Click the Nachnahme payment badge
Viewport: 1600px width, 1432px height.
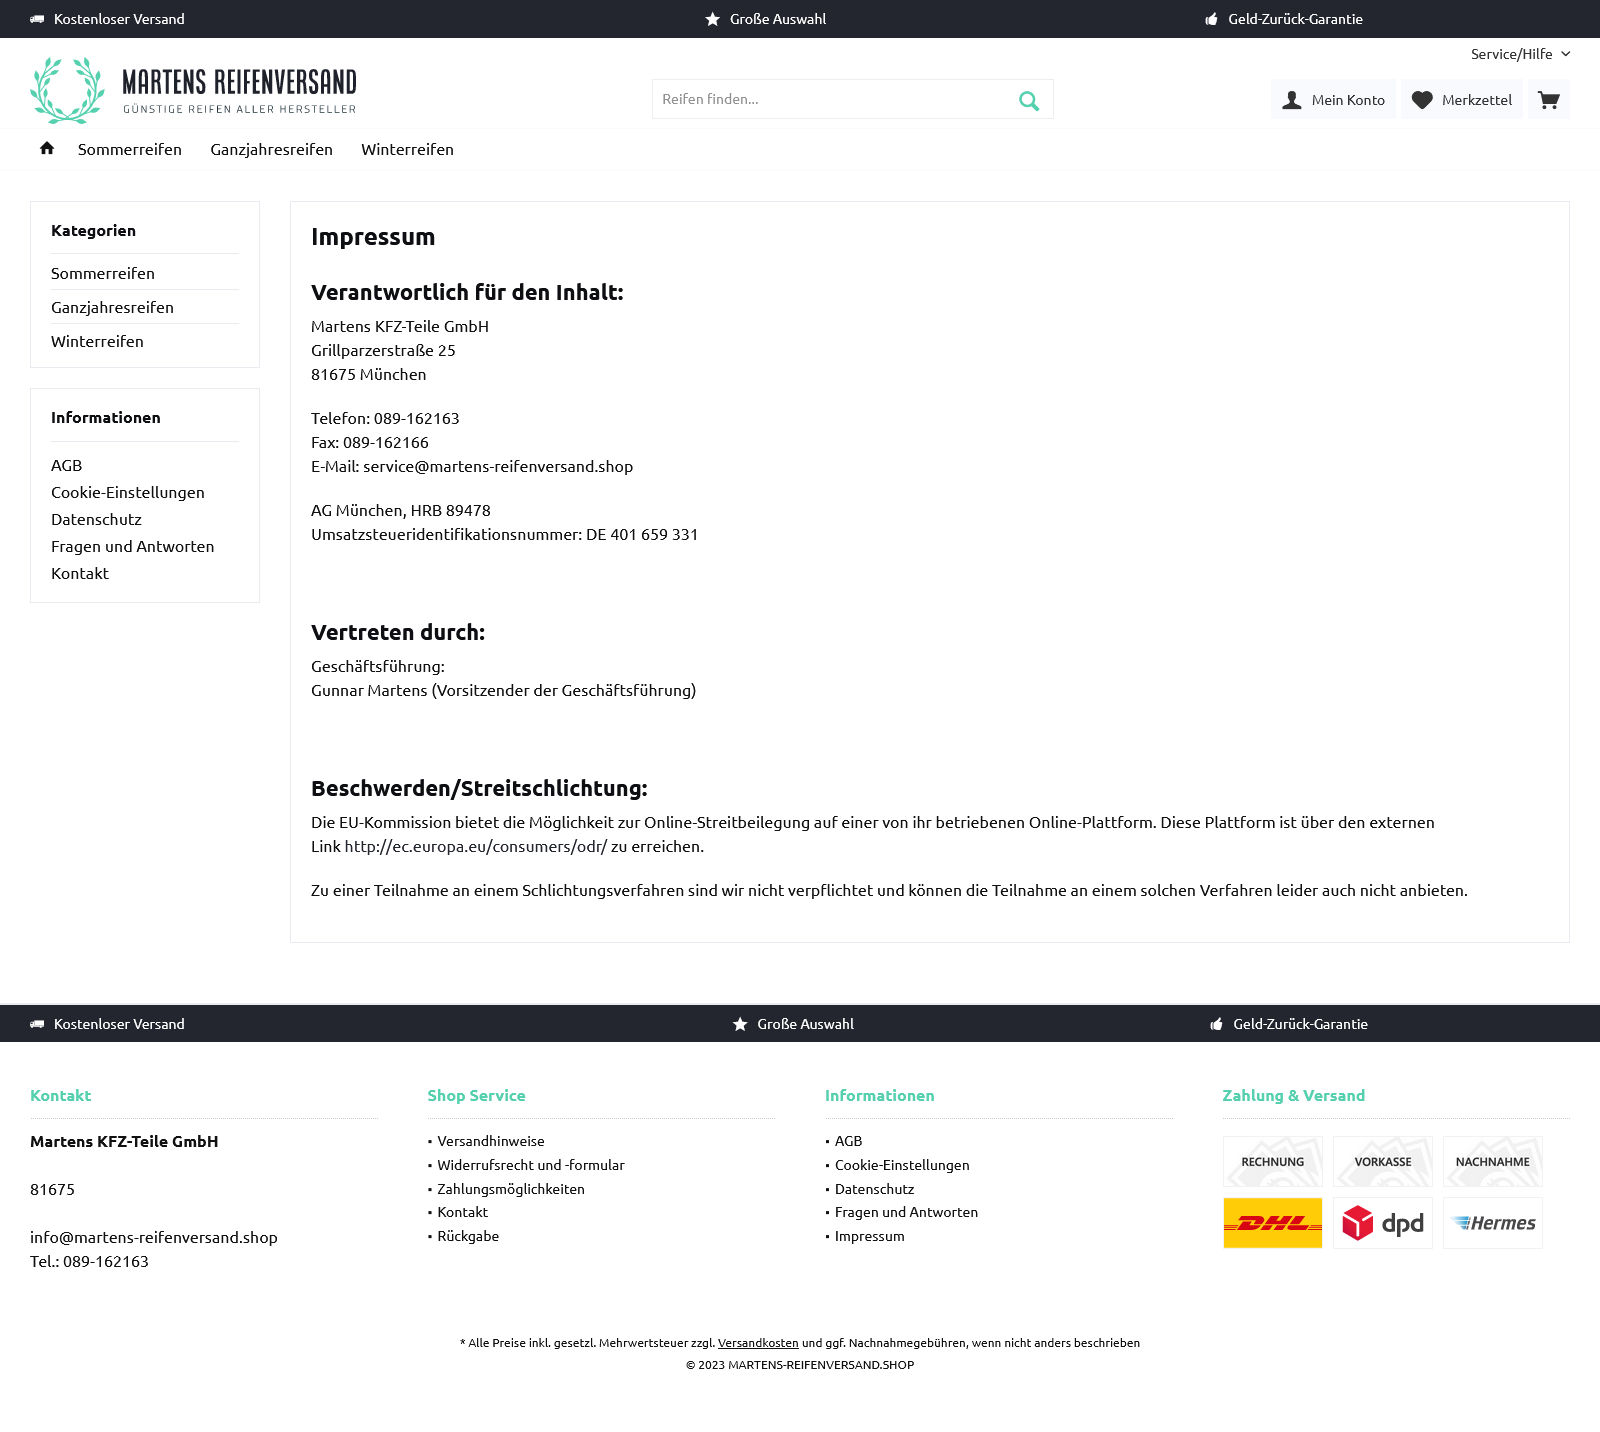click(x=1493, y=1162)
